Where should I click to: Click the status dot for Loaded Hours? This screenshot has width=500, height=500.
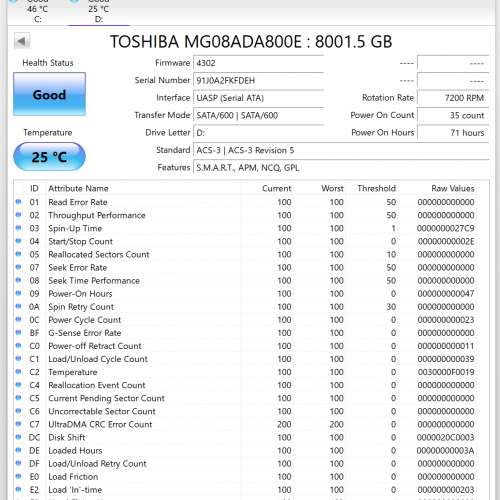(18, 450)
